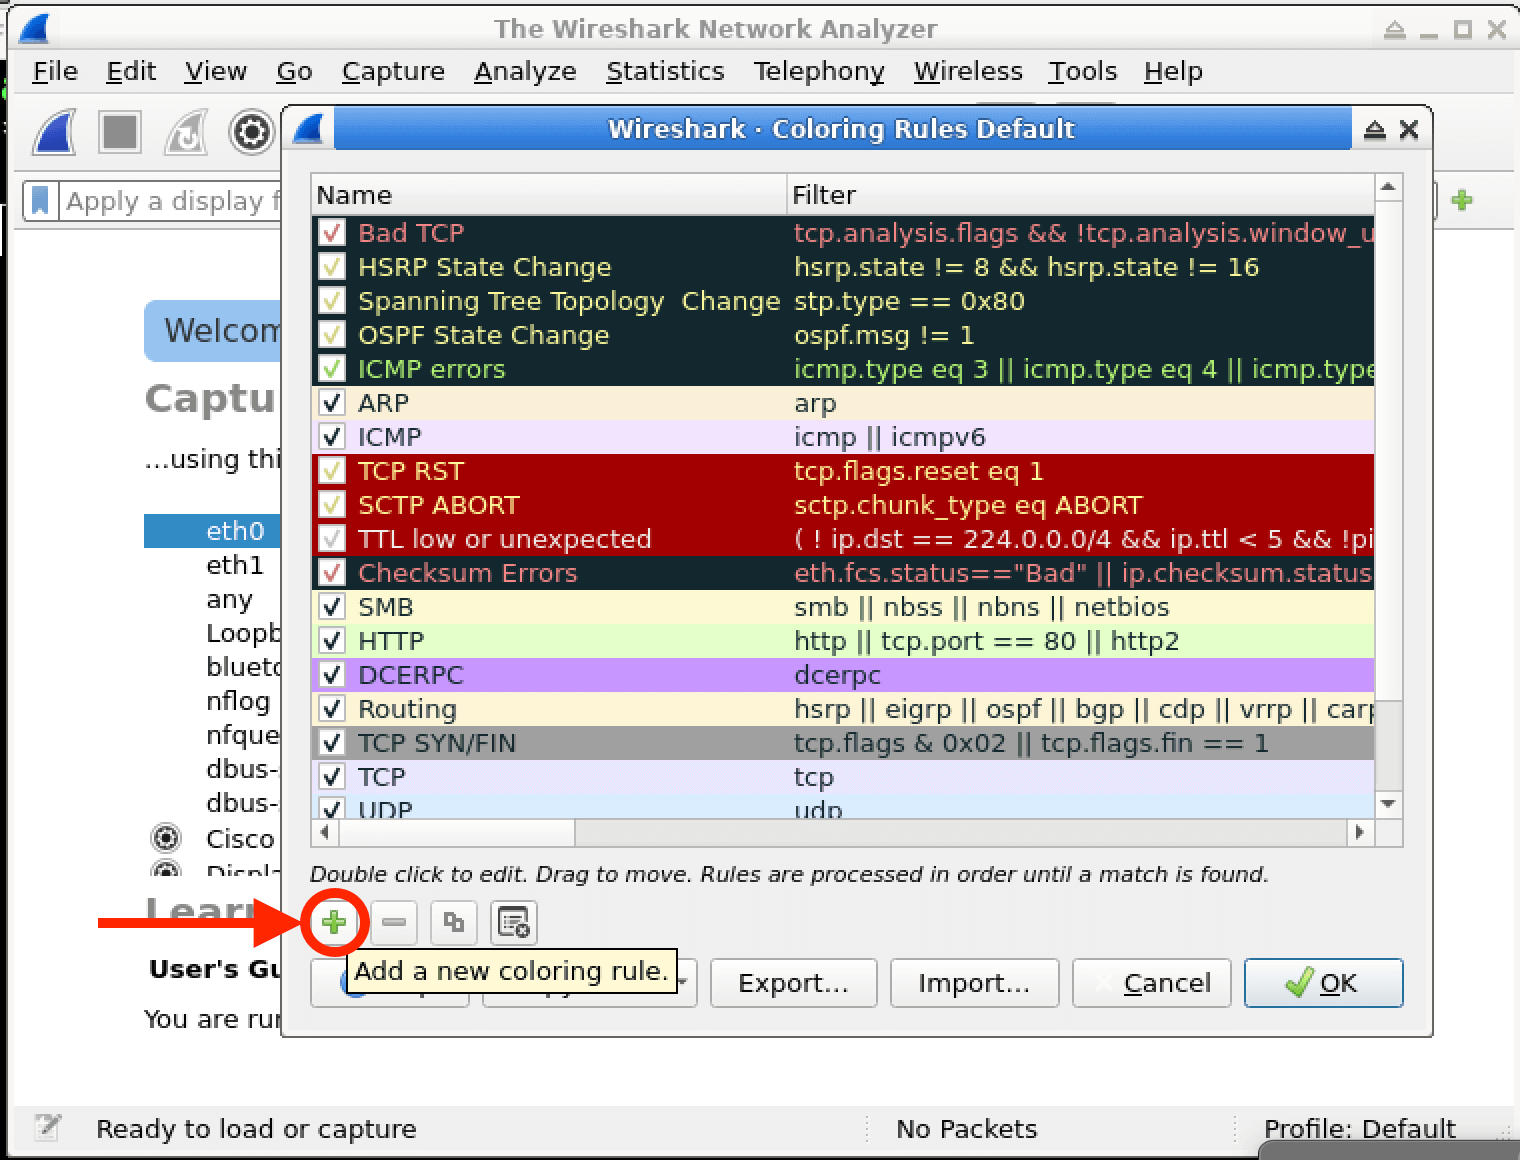The image size is (1520, 1160).
Task: Open the Statistics menu
Action: point(665,72)
